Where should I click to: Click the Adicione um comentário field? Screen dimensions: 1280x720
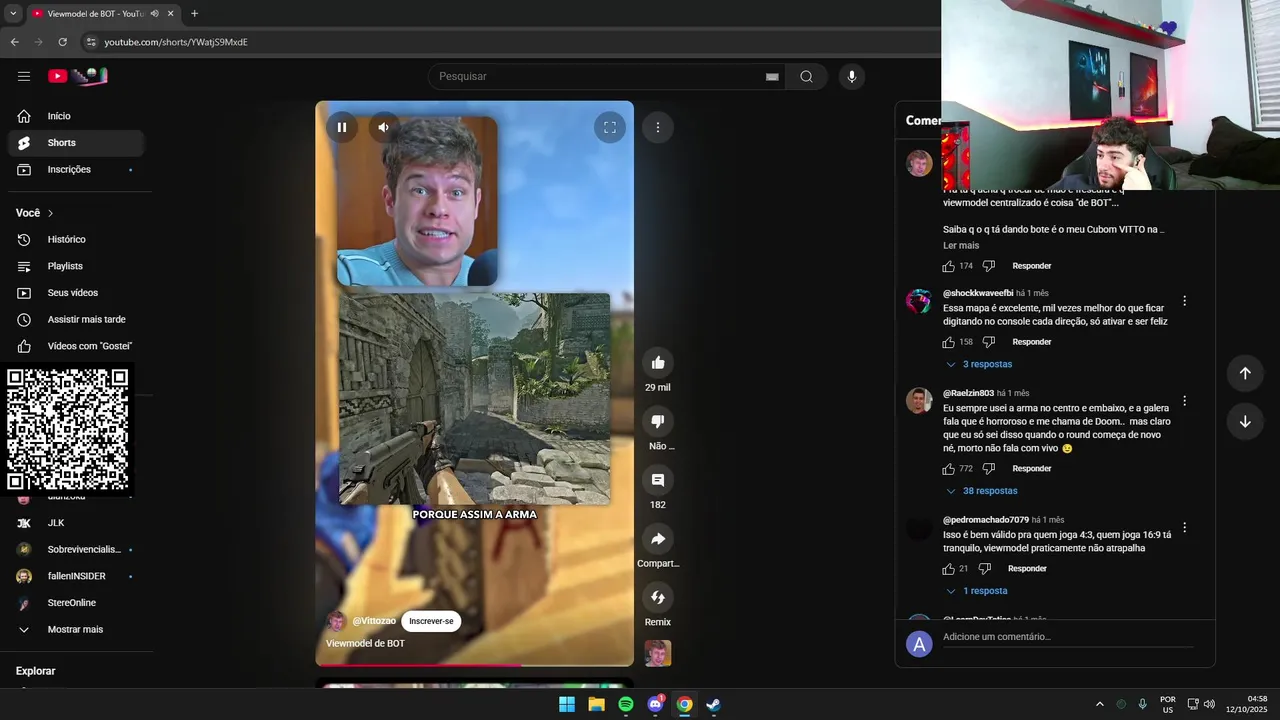1068,638
